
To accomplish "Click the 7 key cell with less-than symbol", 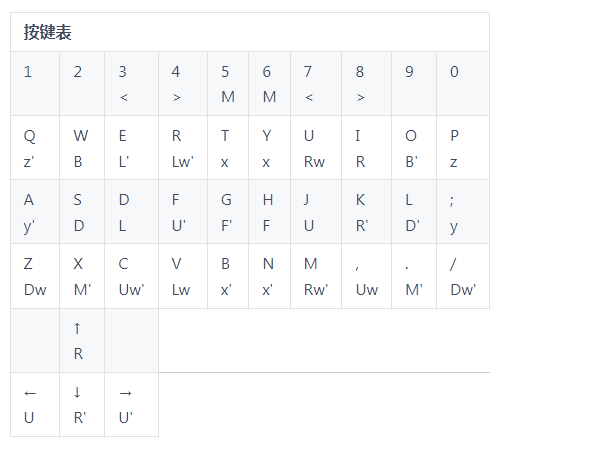I will pos(316,83).
